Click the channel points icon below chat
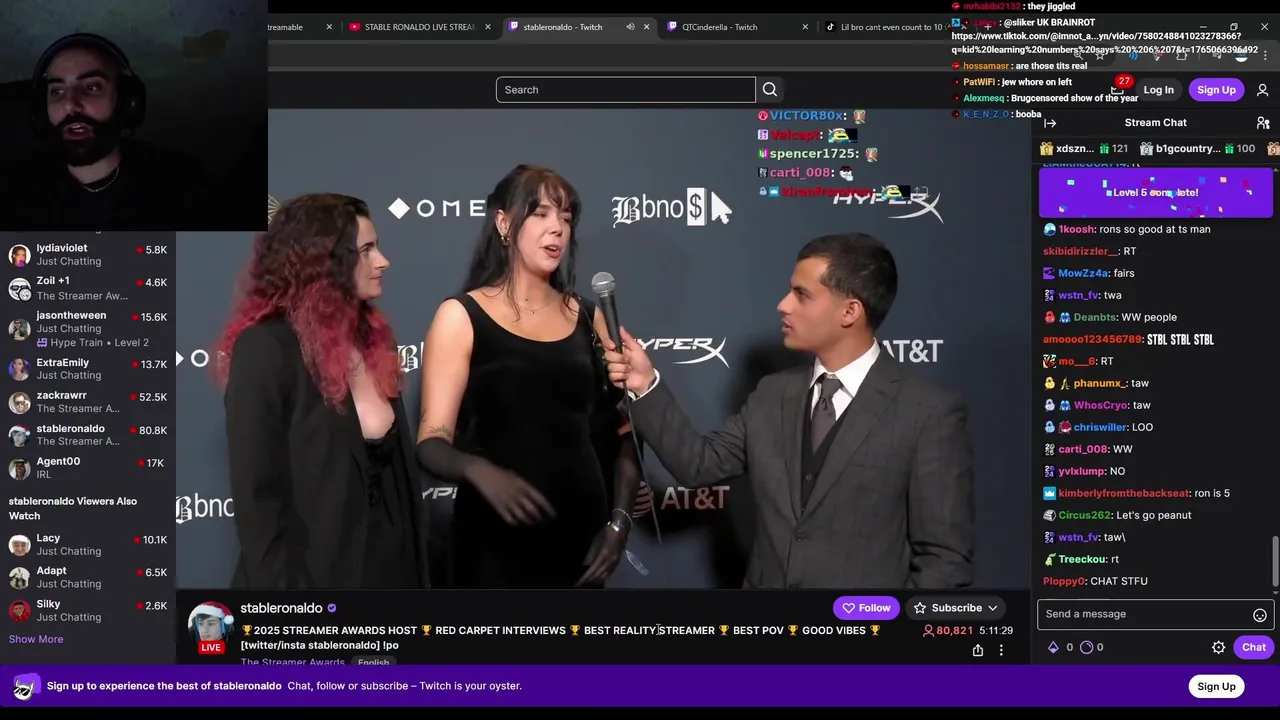1280x720 pixels. tap(1087, 647)
